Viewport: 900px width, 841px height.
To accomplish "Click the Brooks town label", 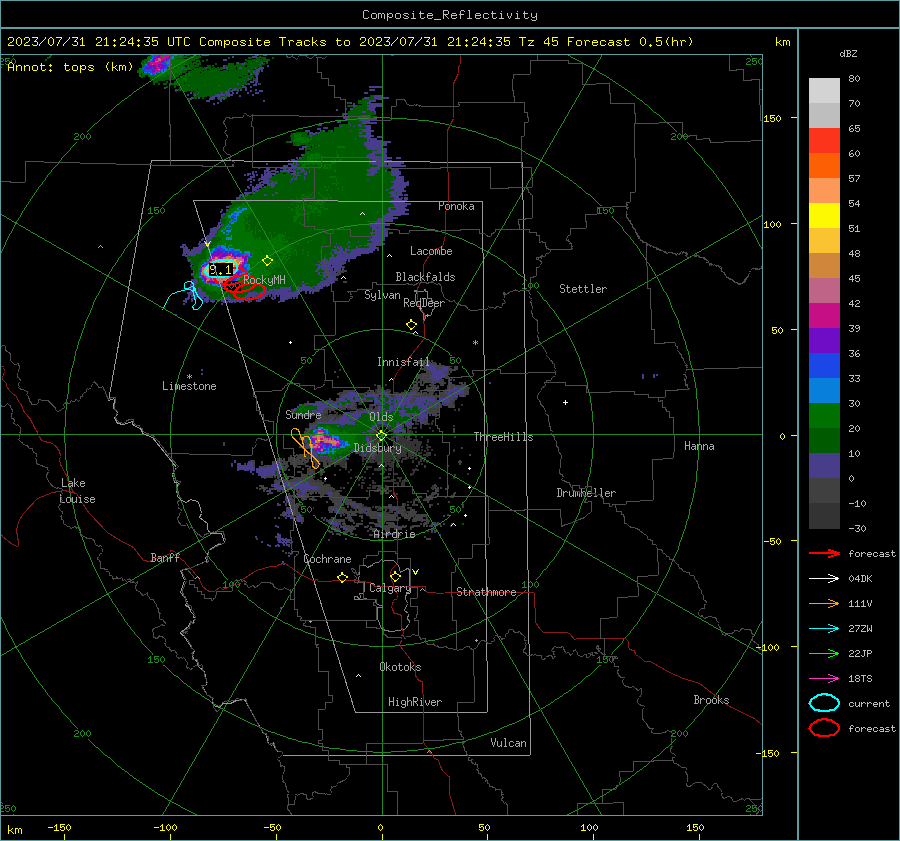I will [x=711, y=700].
